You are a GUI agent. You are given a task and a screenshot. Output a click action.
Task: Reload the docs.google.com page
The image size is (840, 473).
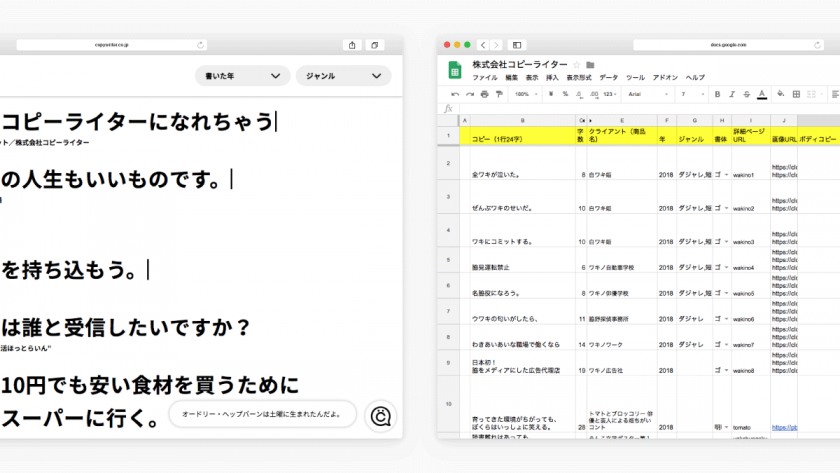pyautogui.click(x=817, y=45)
